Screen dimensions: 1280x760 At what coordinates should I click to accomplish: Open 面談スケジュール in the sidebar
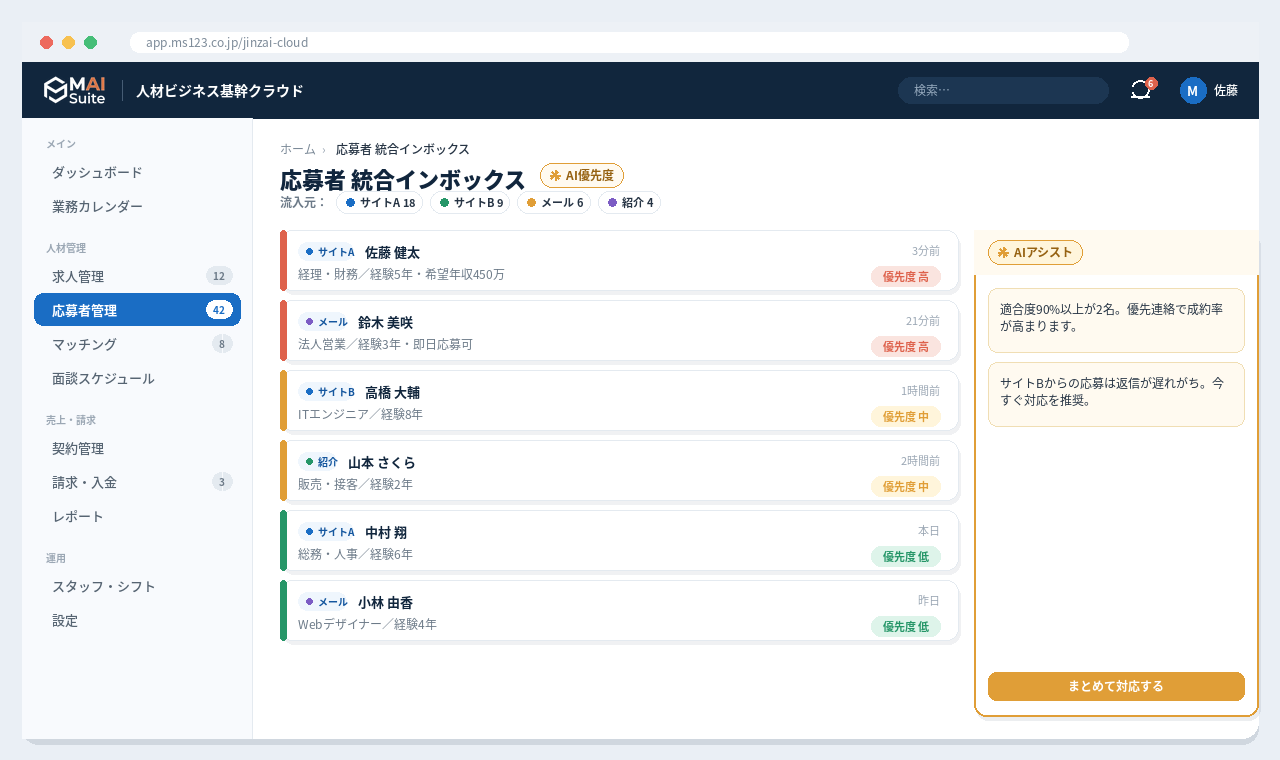(137, 378)
